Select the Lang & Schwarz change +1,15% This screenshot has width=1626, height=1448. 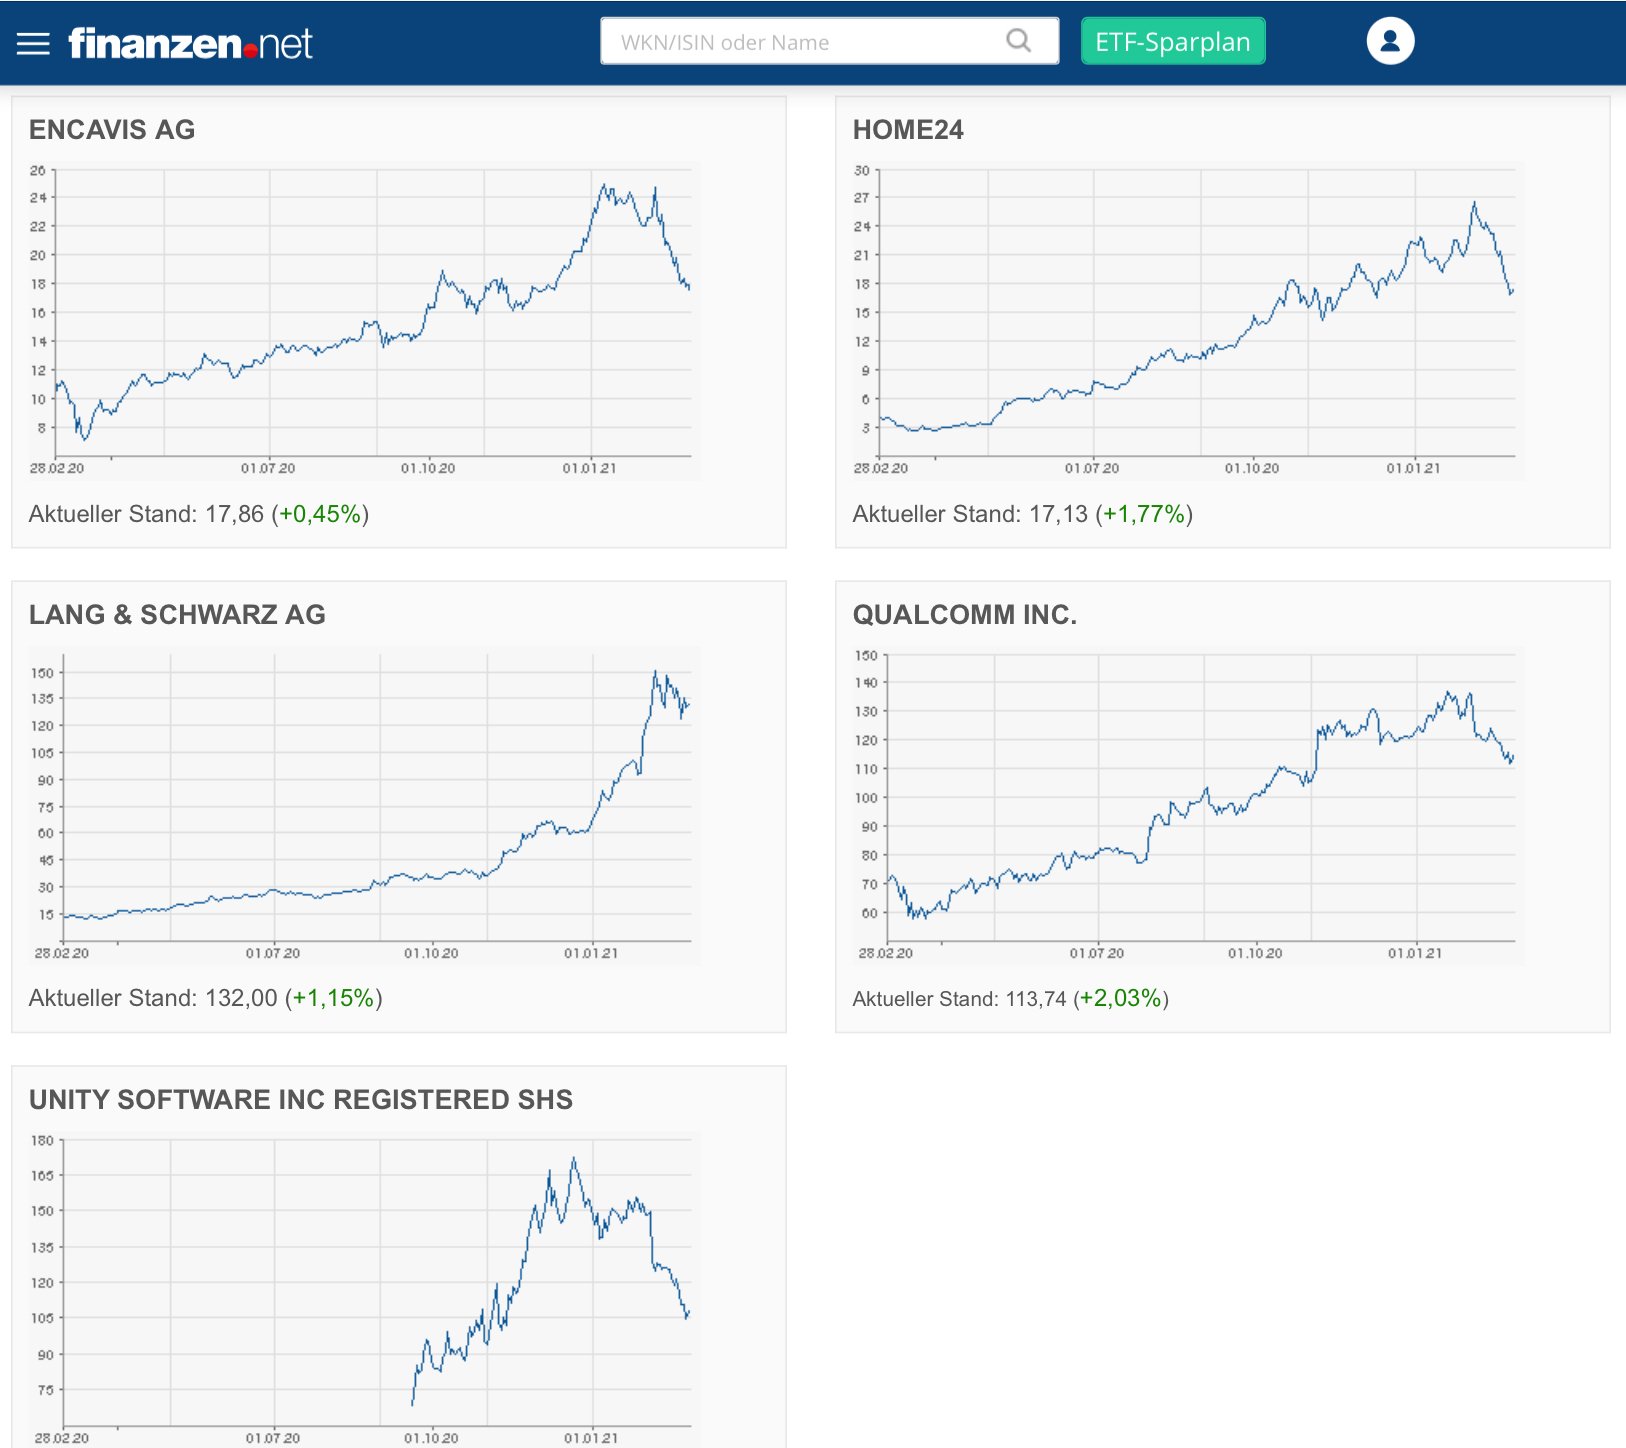click(333, 998)
